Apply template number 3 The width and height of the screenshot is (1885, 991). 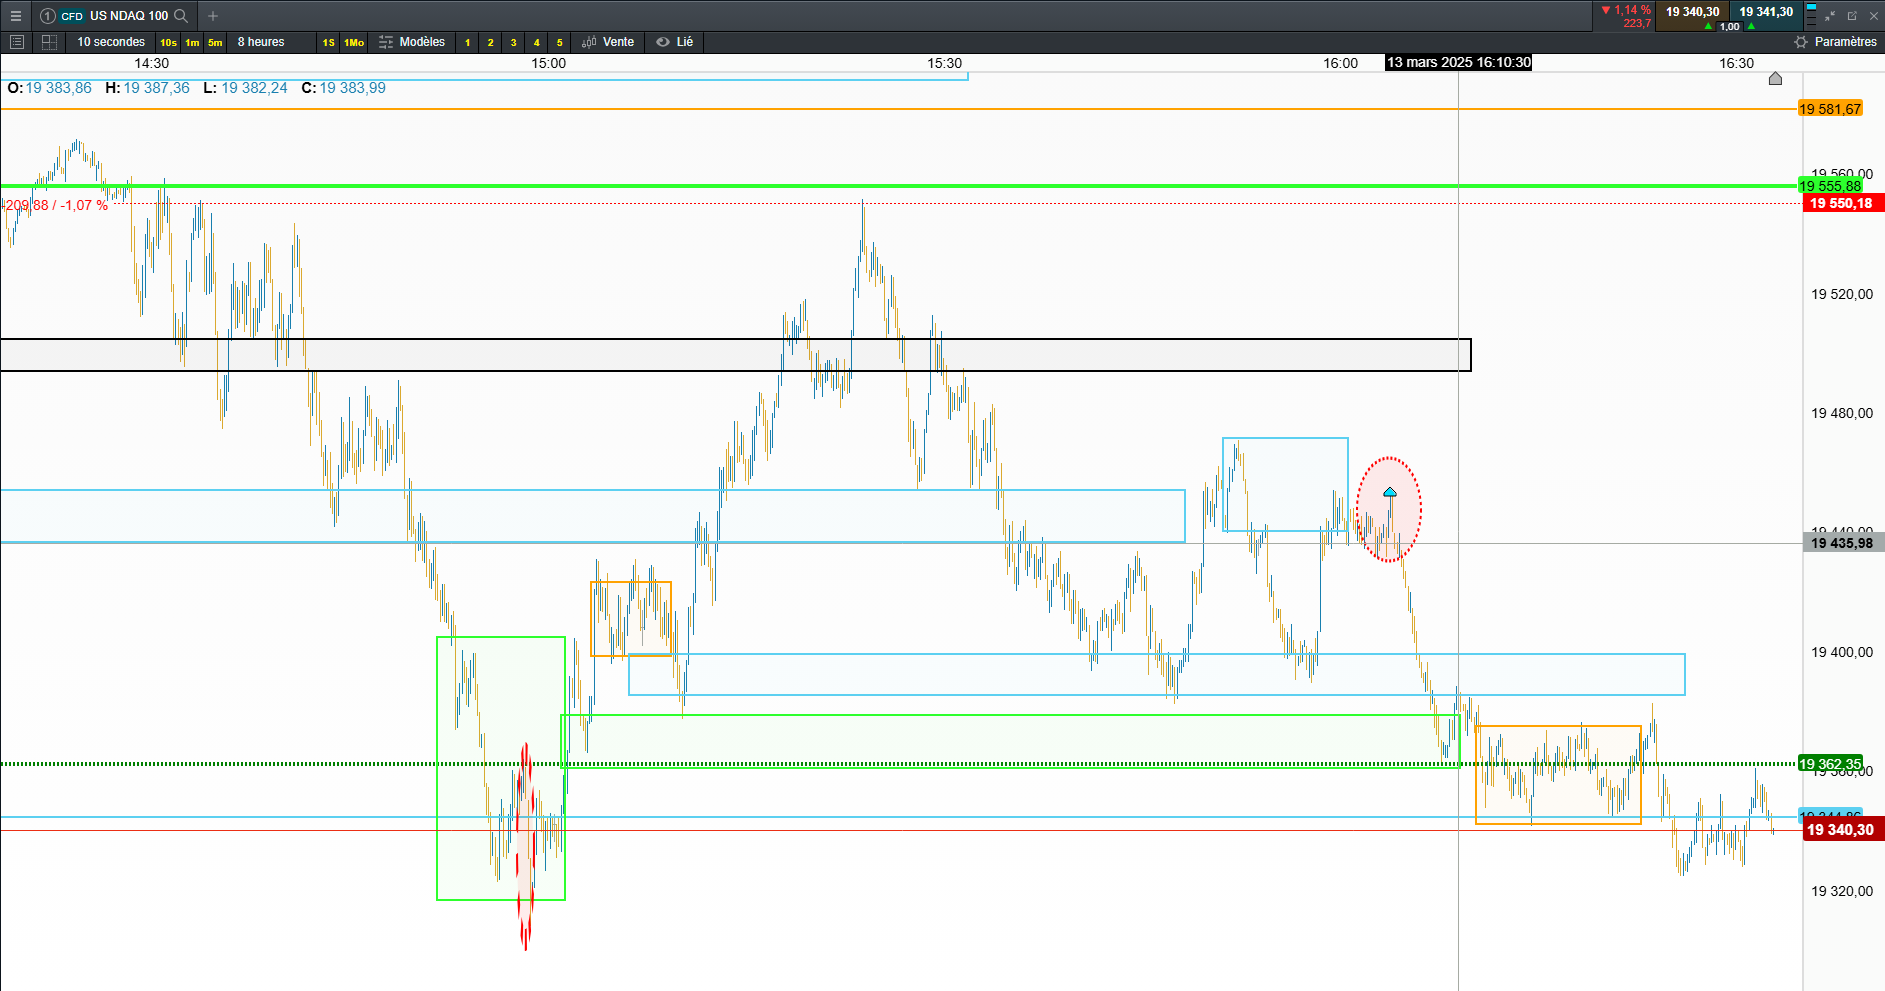[513, 42]
